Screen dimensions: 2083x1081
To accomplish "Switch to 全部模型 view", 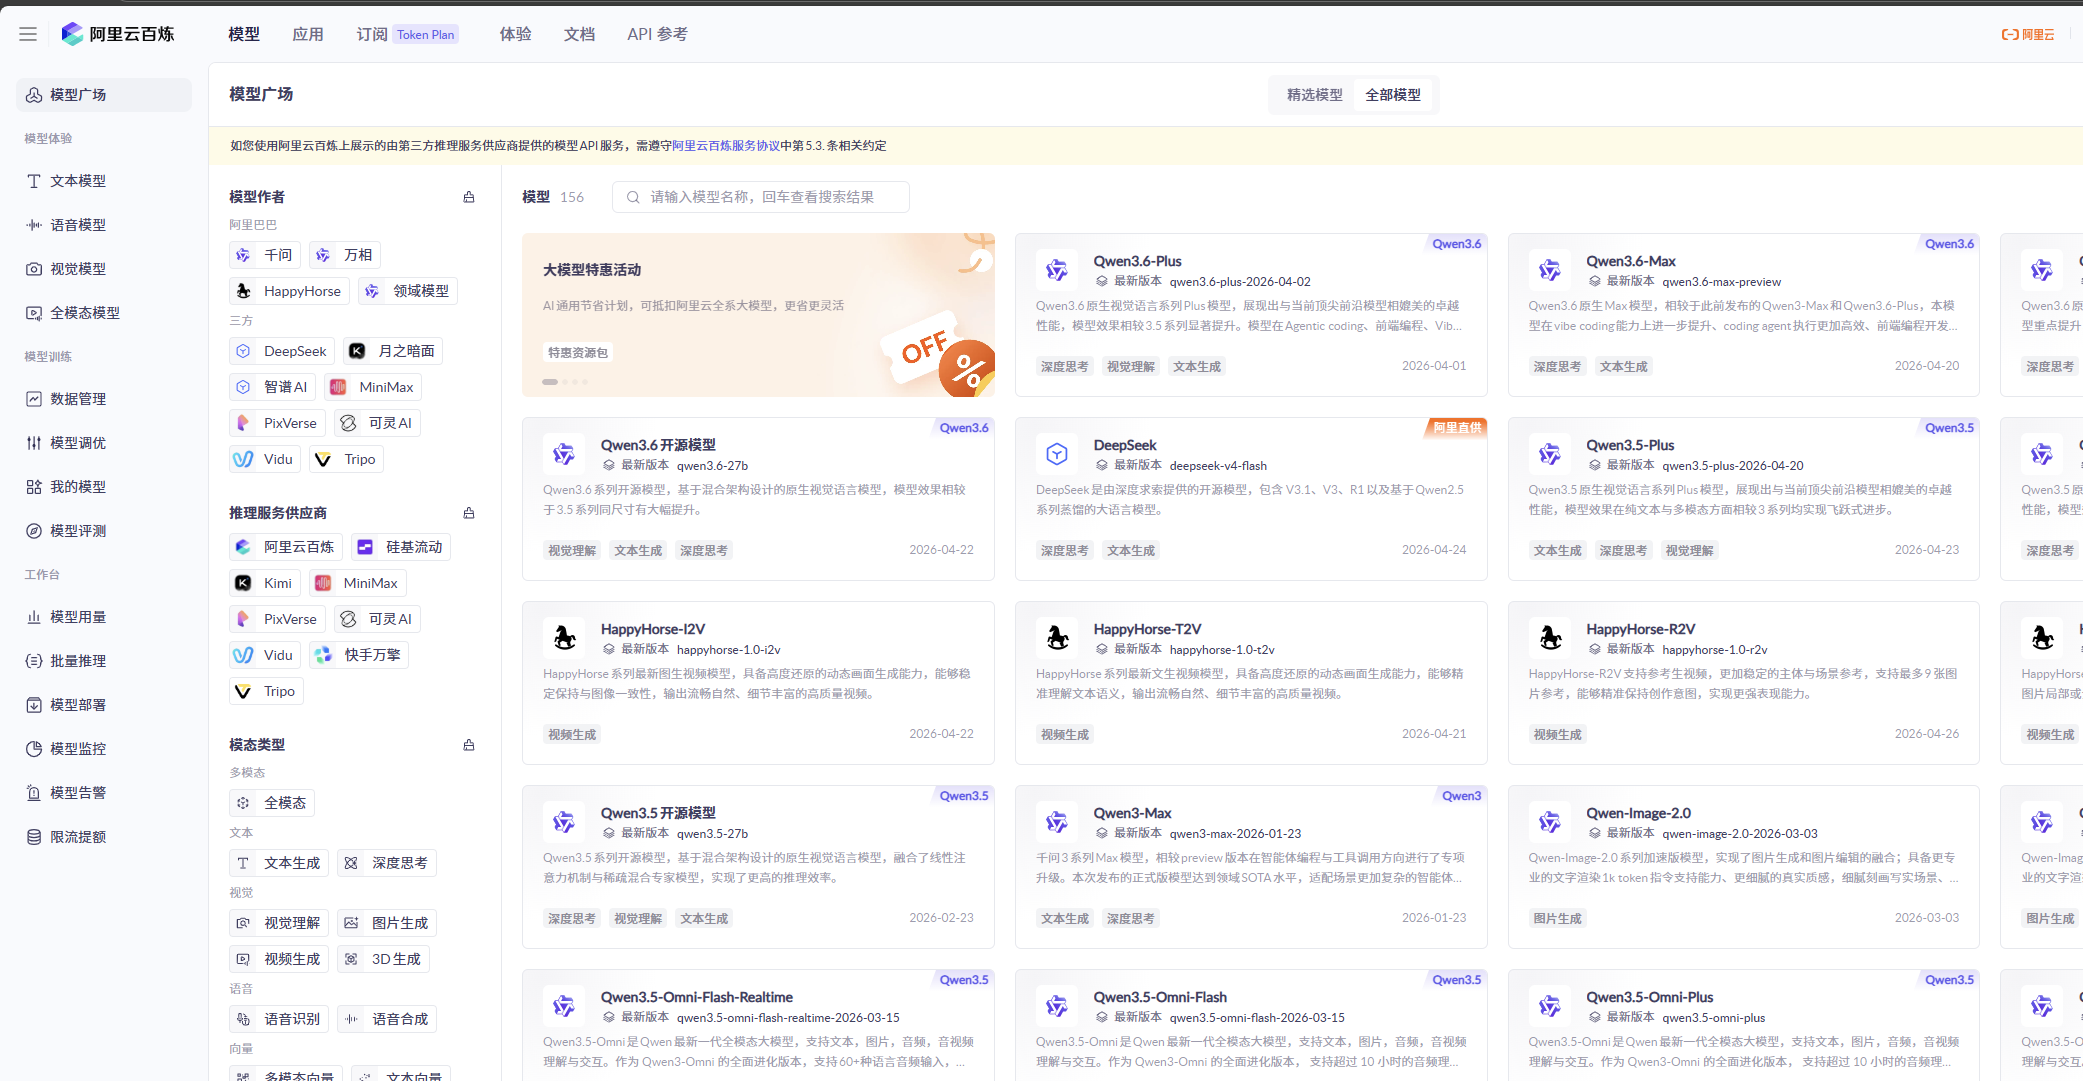I will tap(1393, 95).
